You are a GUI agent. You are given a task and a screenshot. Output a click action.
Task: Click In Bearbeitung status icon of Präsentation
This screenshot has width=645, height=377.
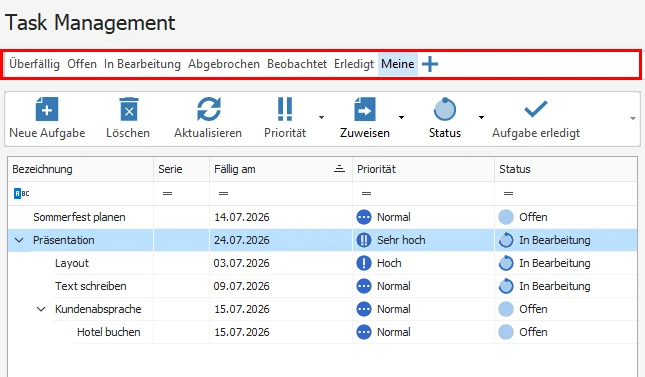coord(506,240)
